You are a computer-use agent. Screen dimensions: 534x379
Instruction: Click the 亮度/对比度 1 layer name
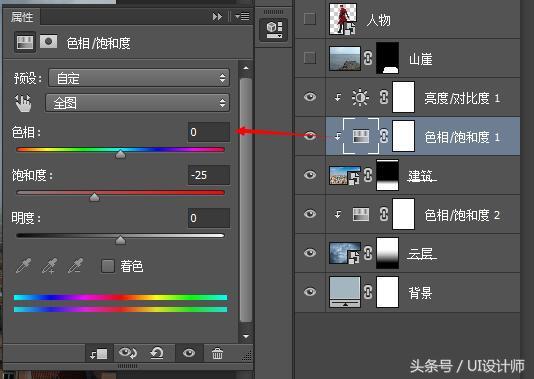(x=462, y=98)
